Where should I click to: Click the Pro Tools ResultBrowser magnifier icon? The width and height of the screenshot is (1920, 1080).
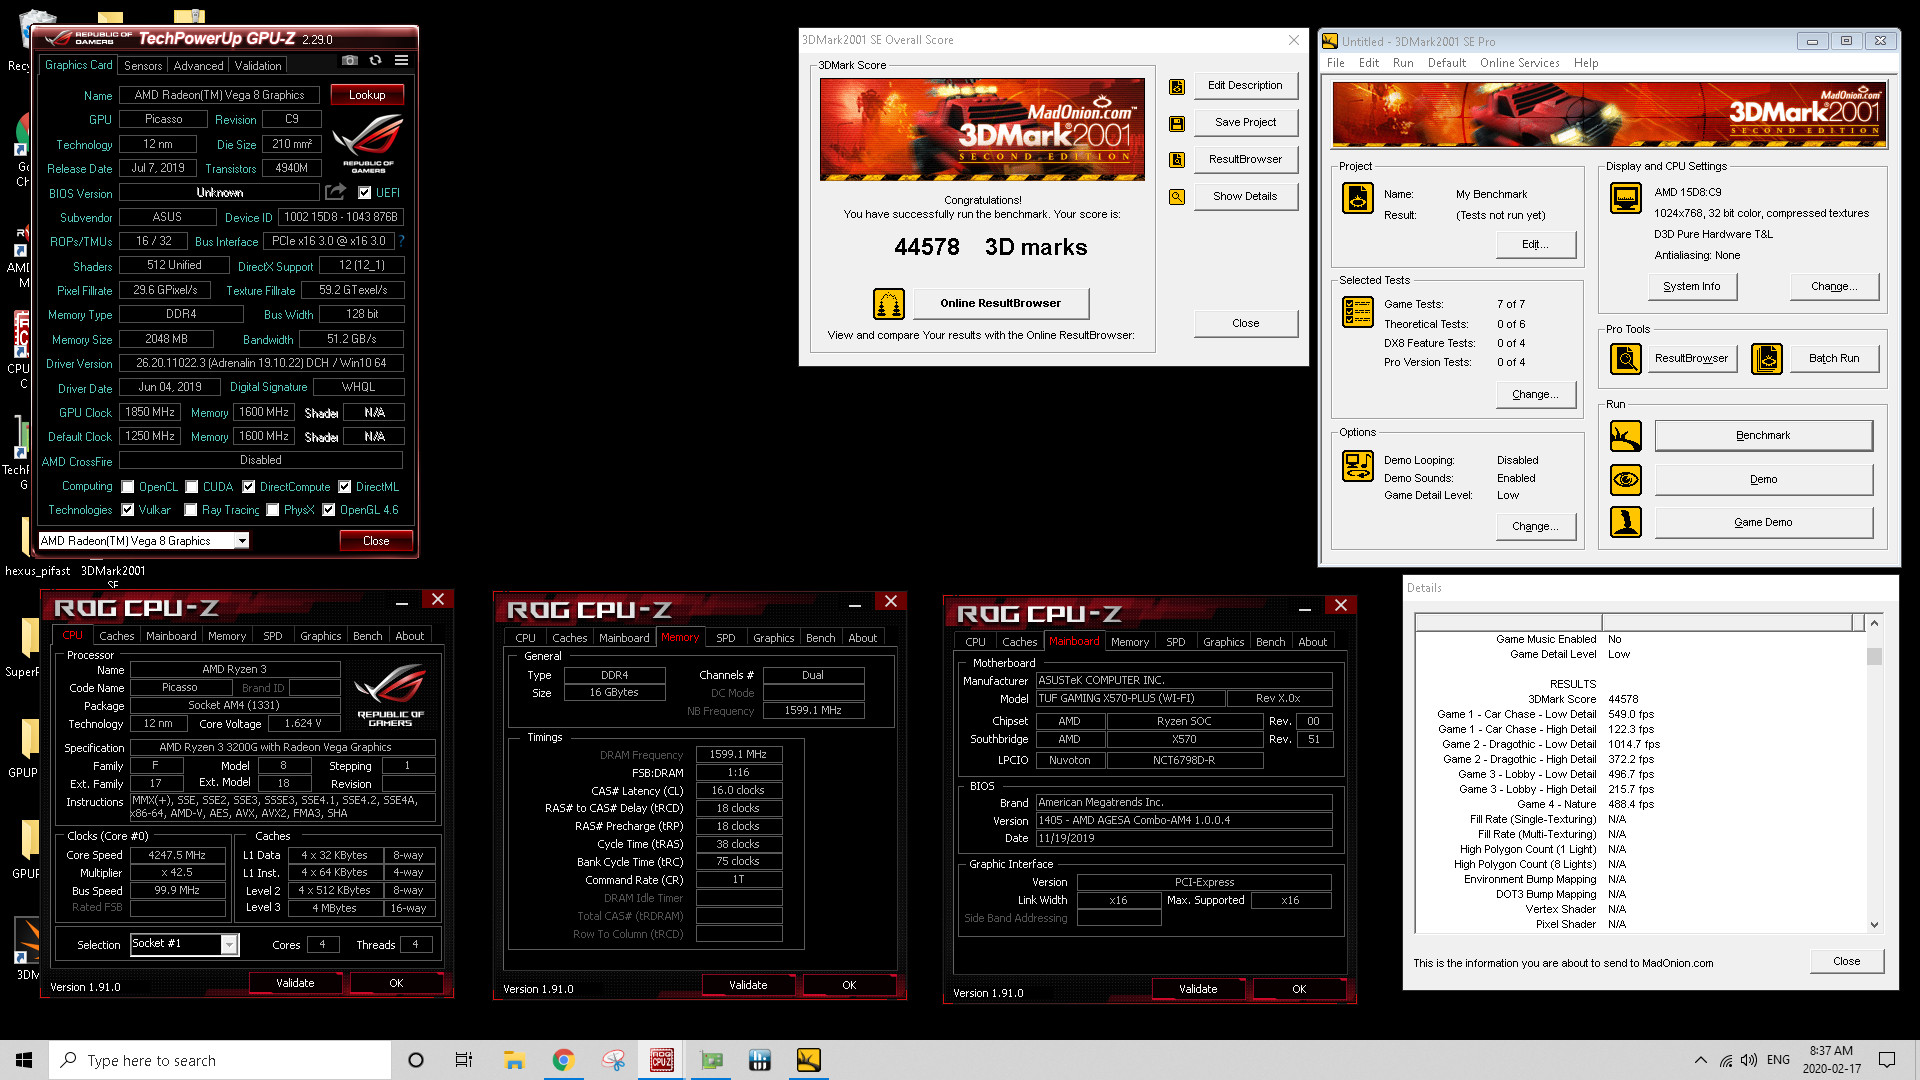point(1626,358)
